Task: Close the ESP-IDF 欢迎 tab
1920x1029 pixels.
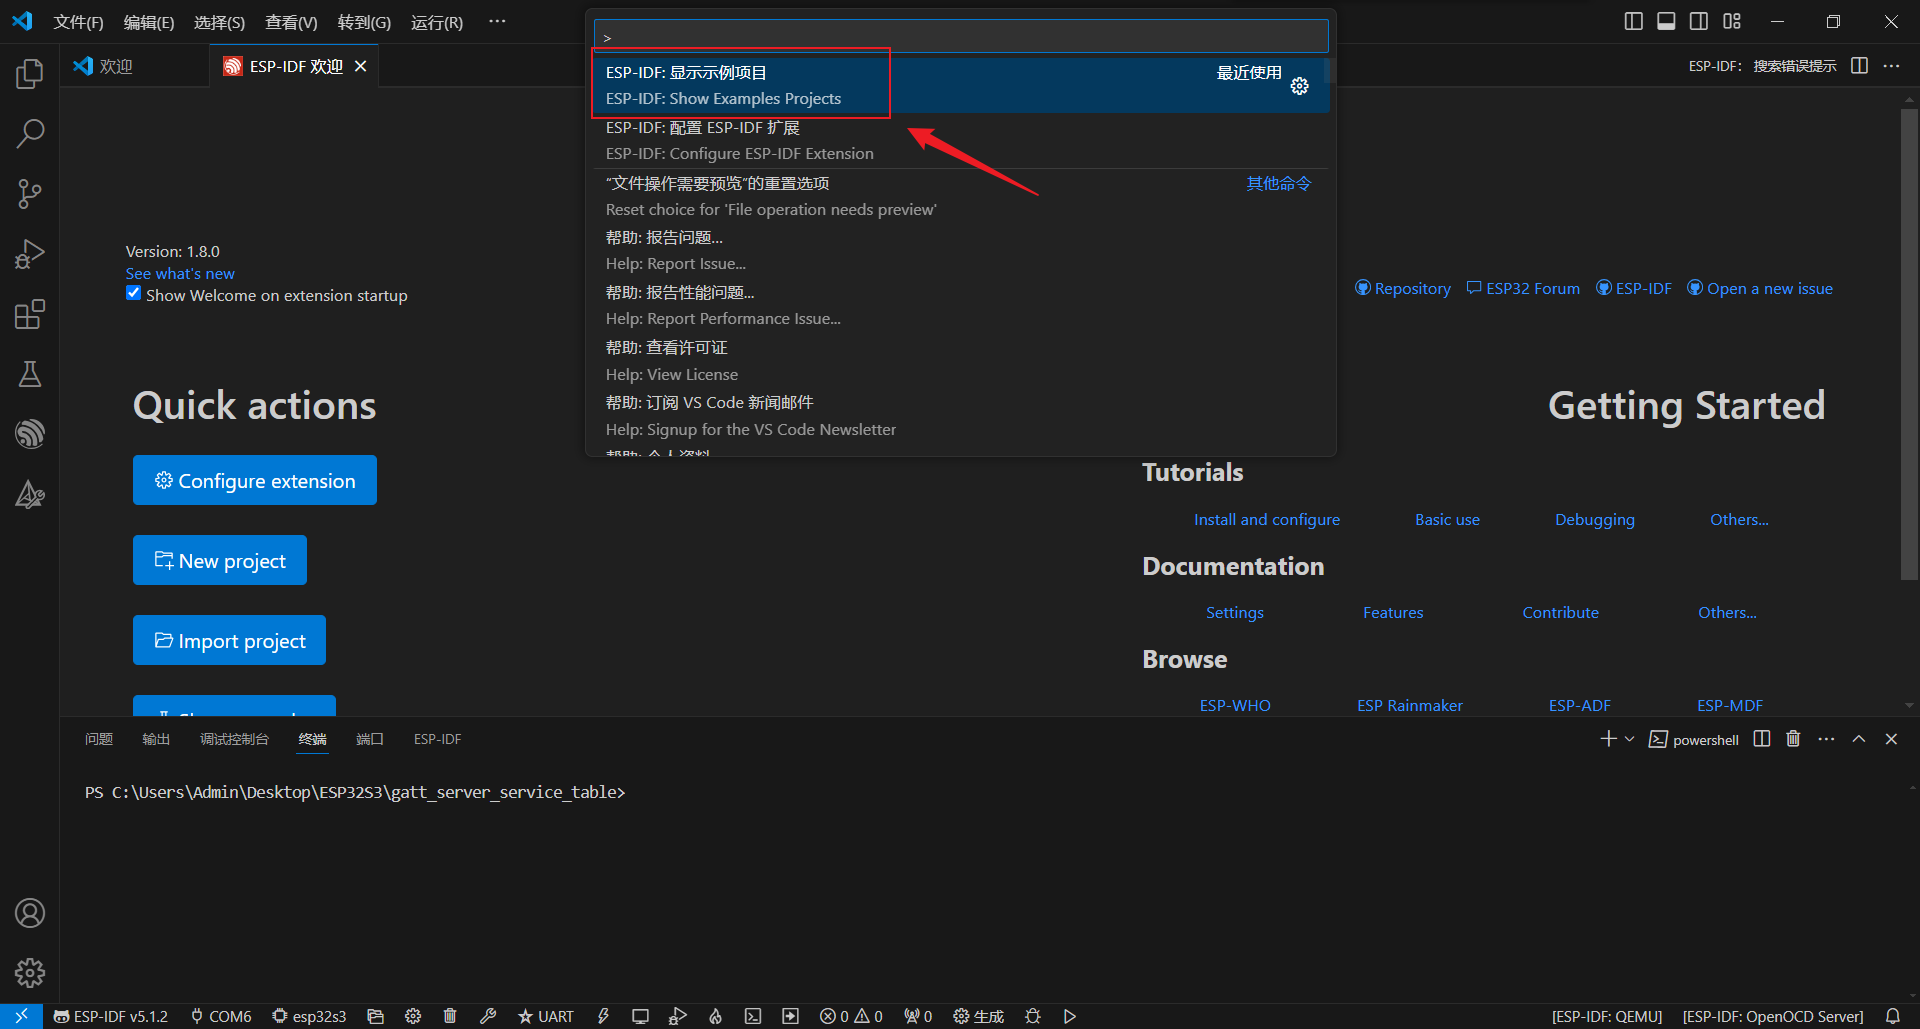Action: coord(361,66)
